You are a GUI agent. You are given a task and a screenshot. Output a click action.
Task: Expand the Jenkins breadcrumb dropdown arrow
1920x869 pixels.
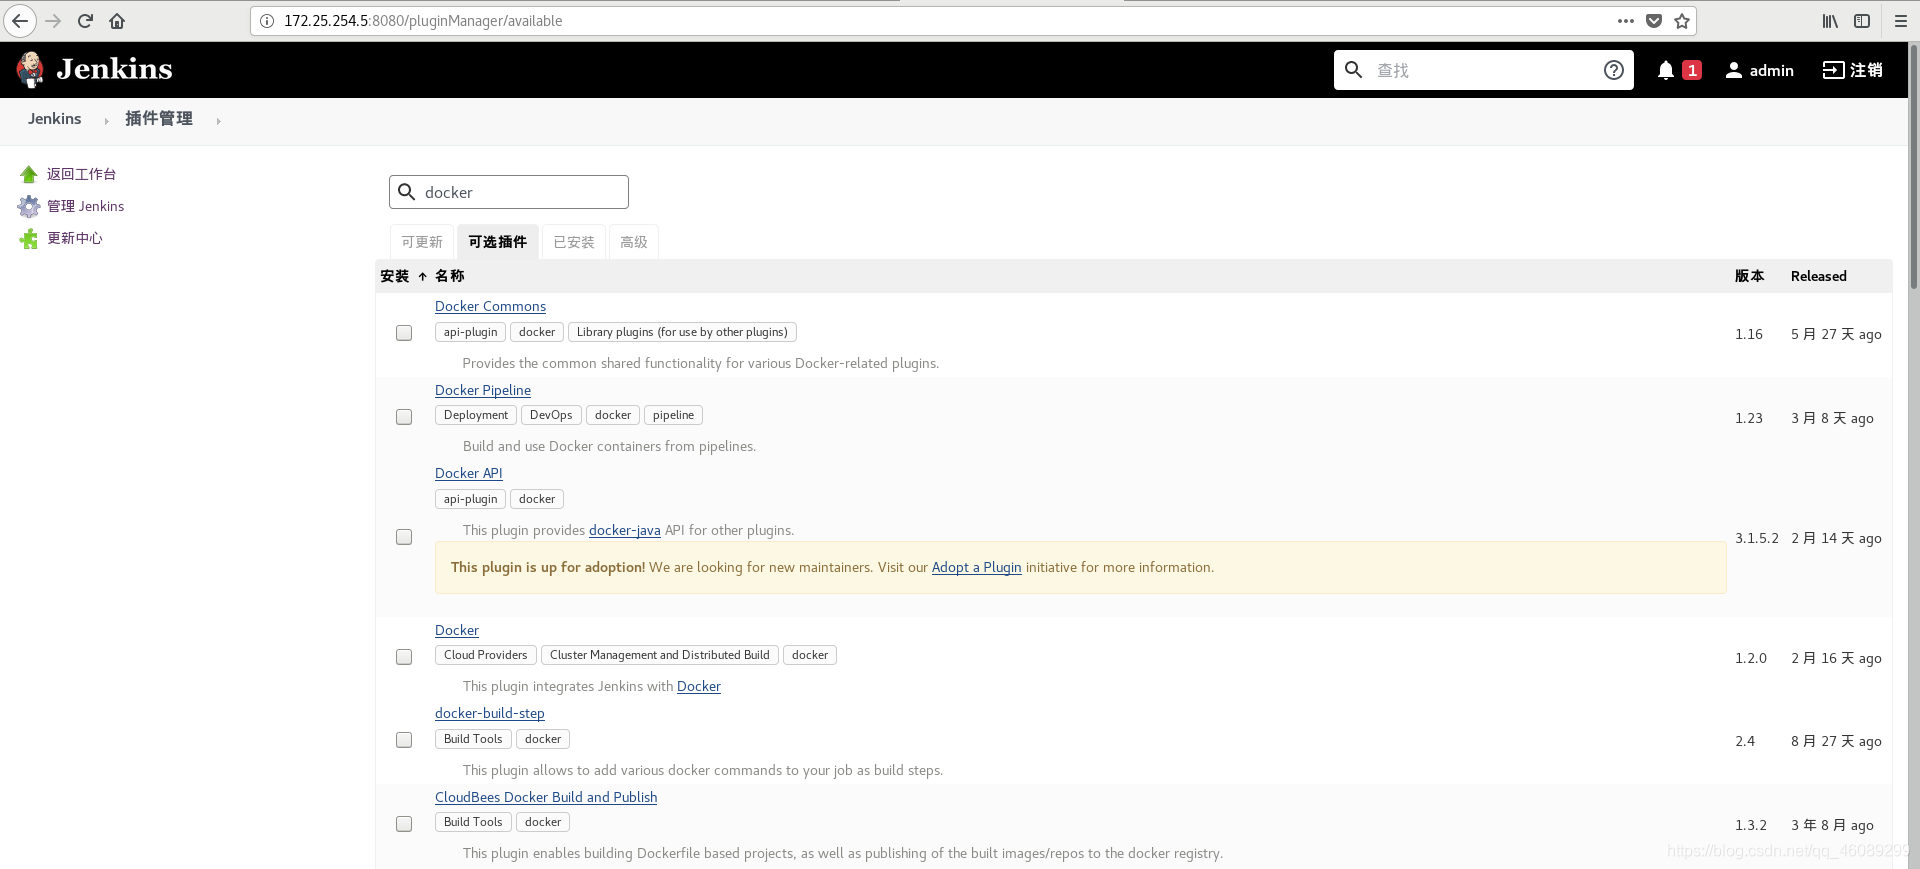106,121
